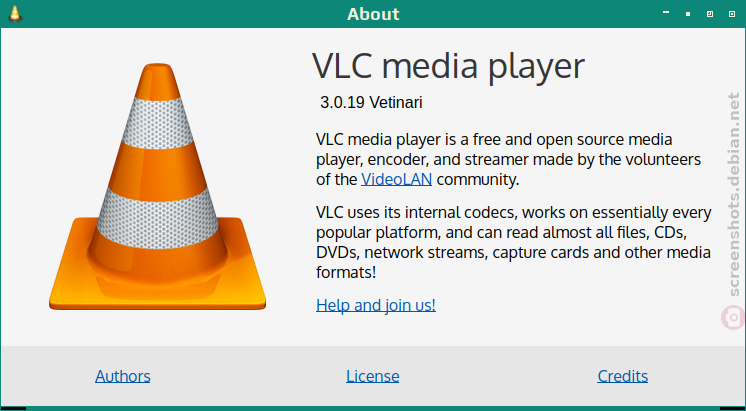Click the paragraph starting 'VLC uses its internal codecs'
The image size is (746, 411).
pos(514,242)
